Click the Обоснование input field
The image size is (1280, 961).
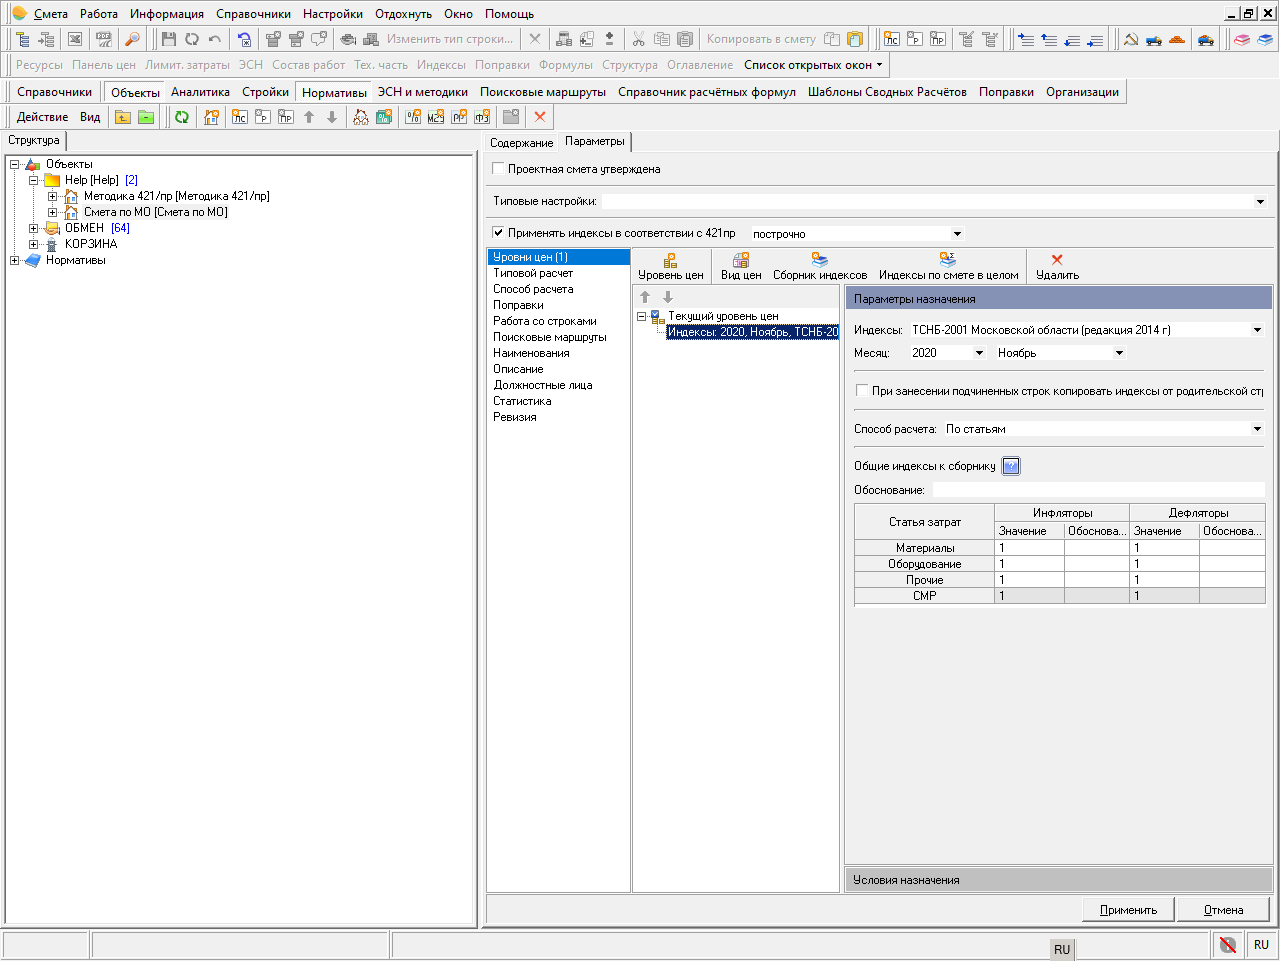[1098, 490]
